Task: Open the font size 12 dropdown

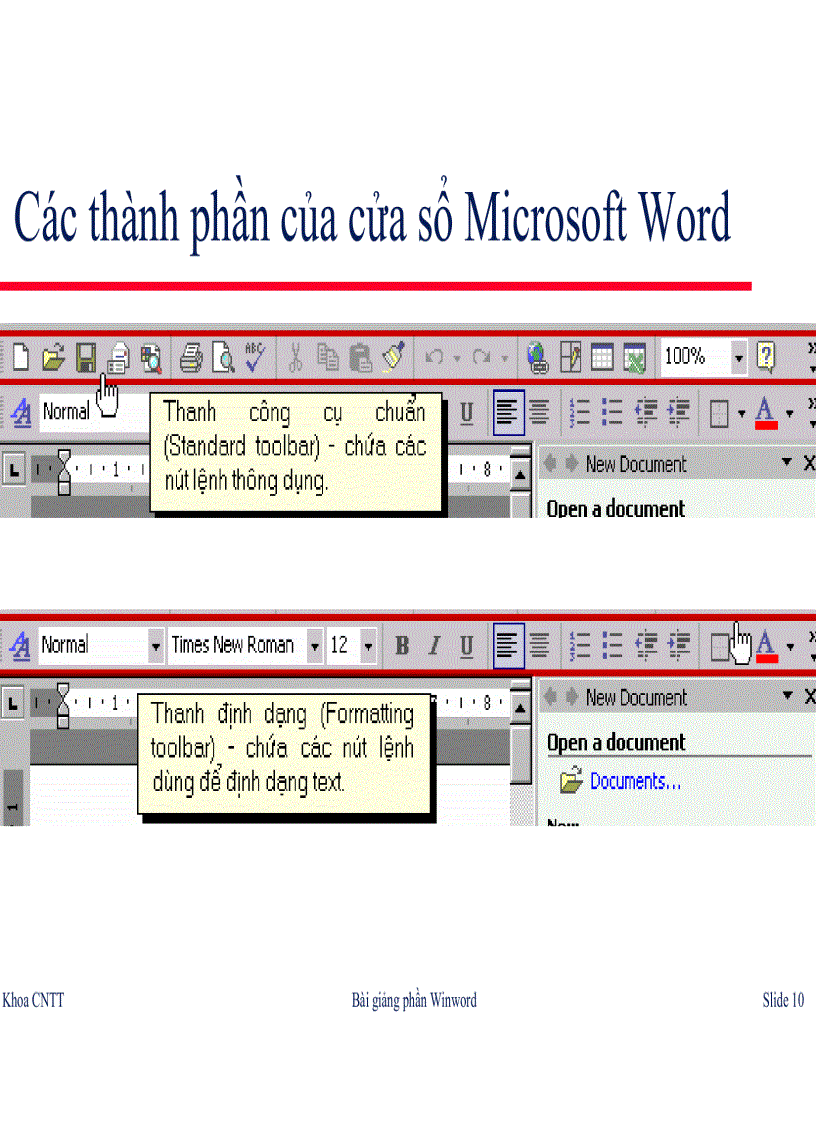Action: (x=367, y=646)
